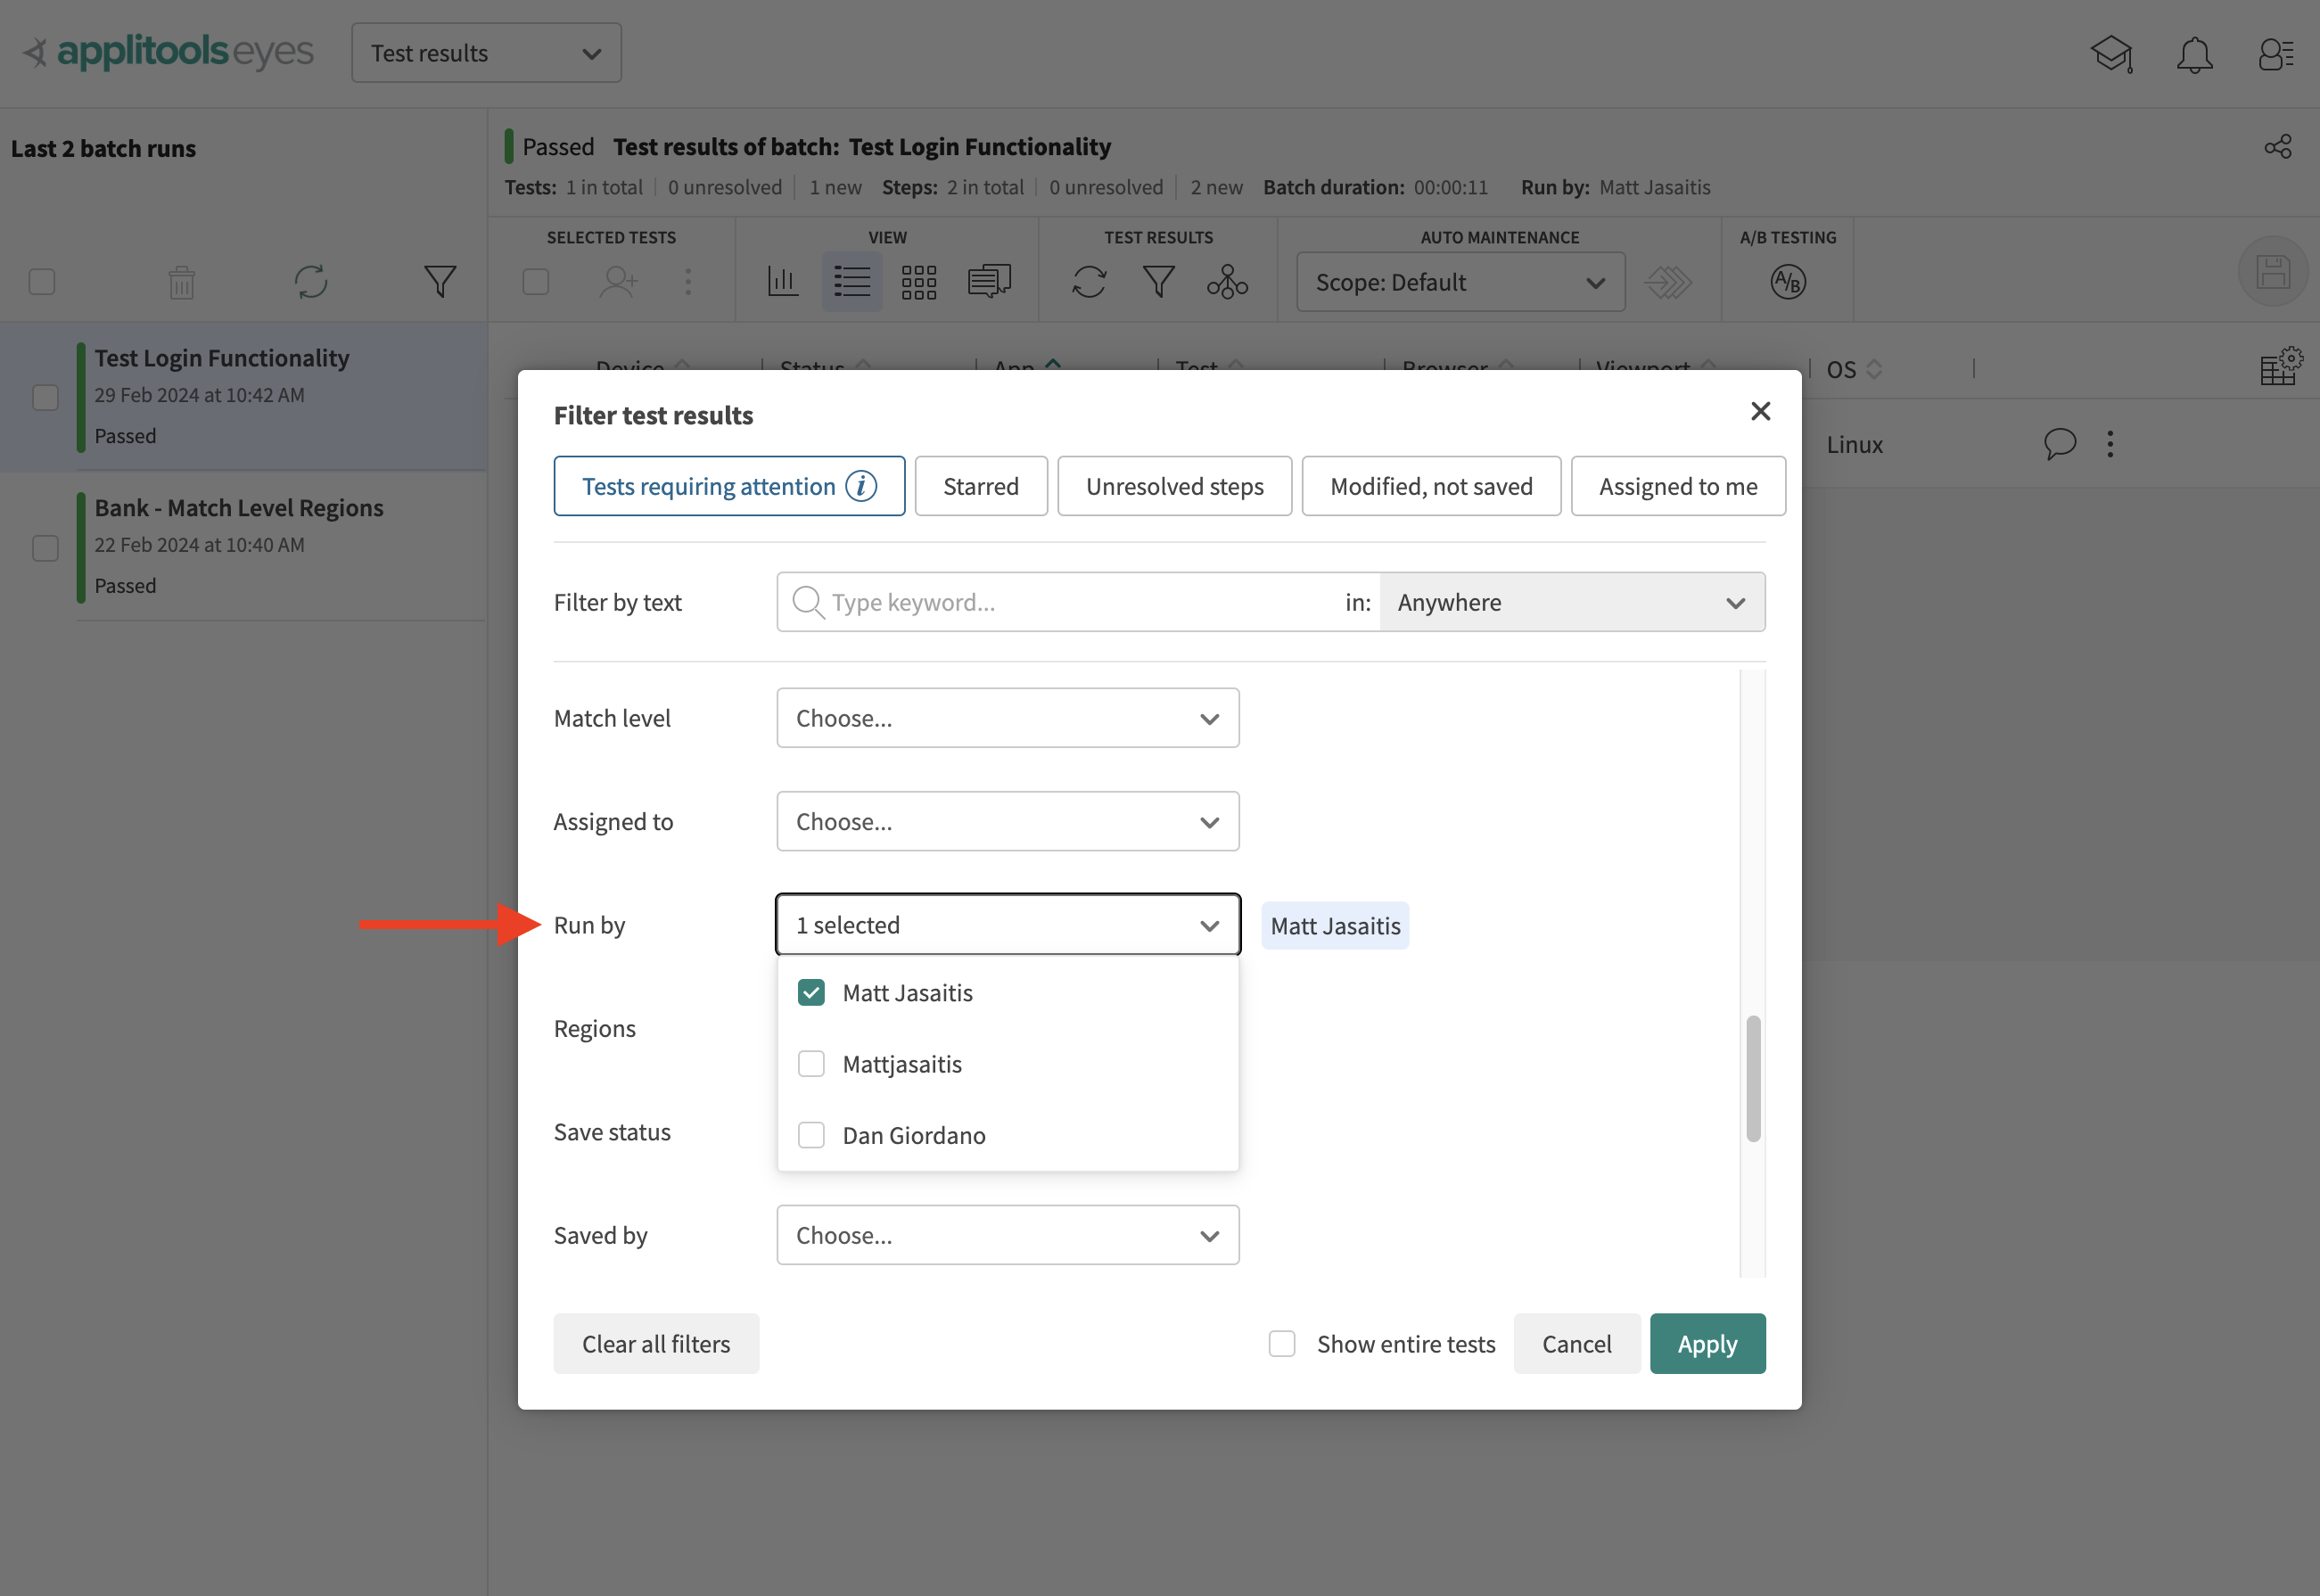Click the row comment bubble icon

(2059, 443)
